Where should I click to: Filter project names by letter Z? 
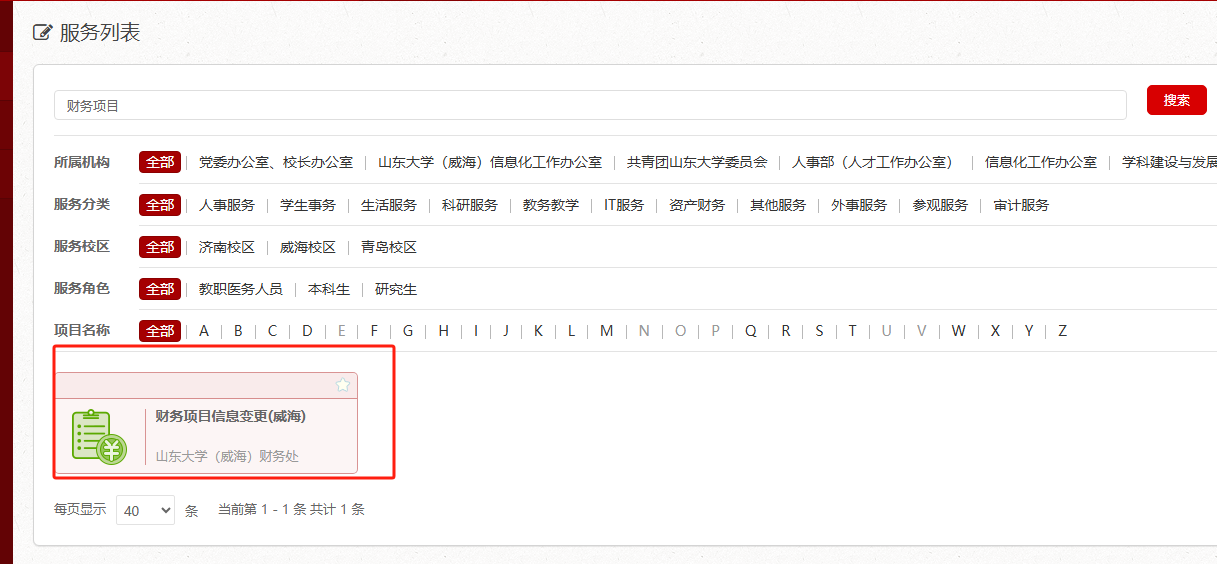[x=1062, y=331]
